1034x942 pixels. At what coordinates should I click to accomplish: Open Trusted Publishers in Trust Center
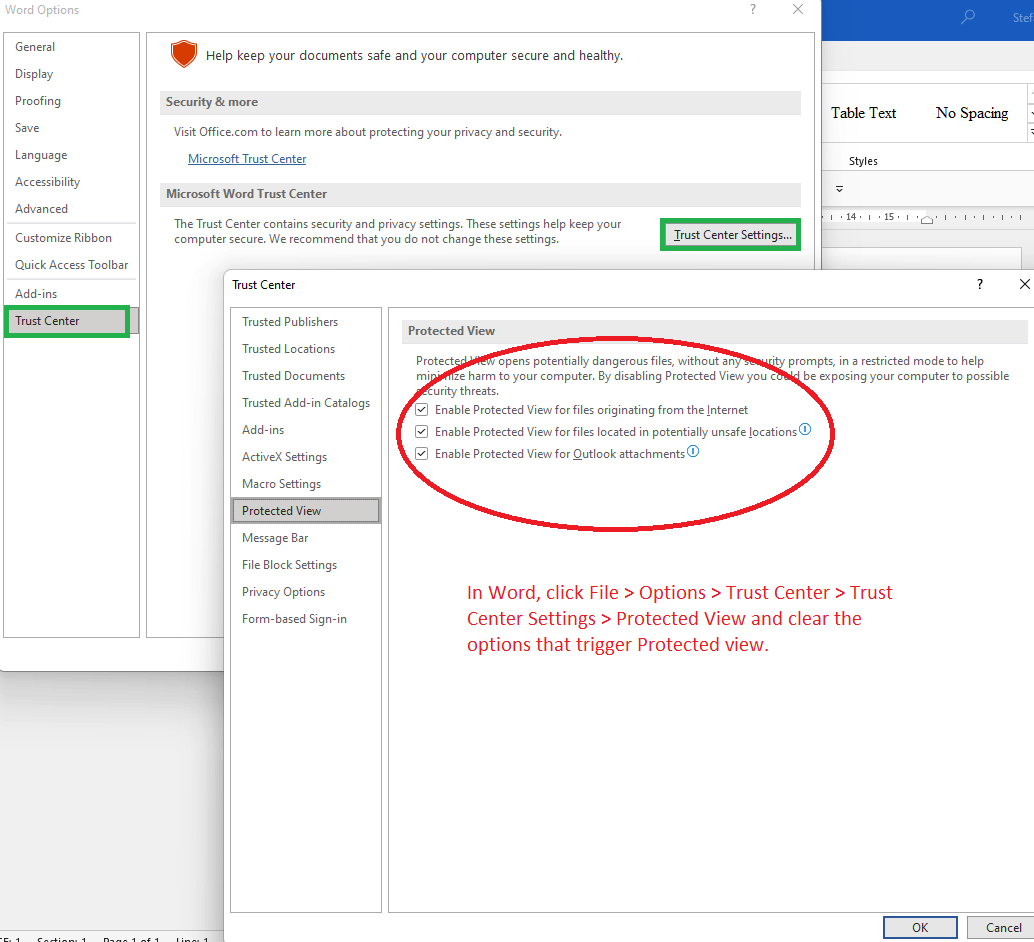305,322
